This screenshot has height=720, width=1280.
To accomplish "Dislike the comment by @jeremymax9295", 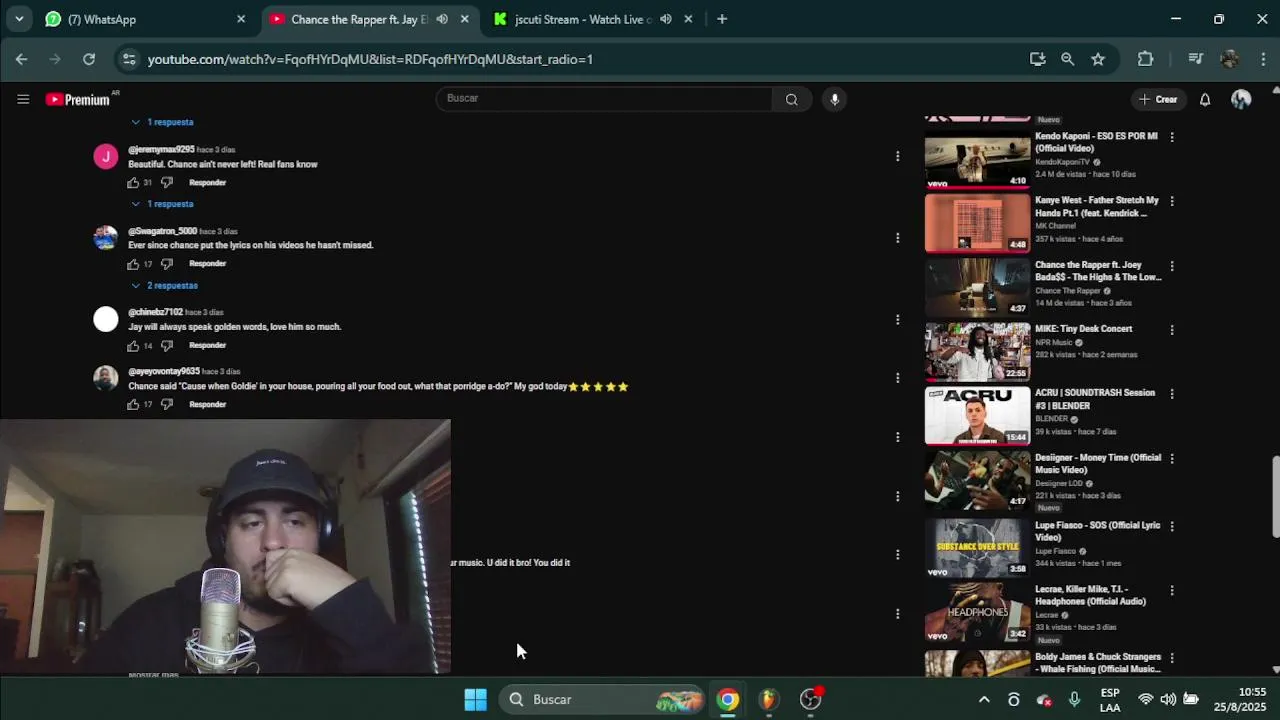I will (x=167, y=183).
